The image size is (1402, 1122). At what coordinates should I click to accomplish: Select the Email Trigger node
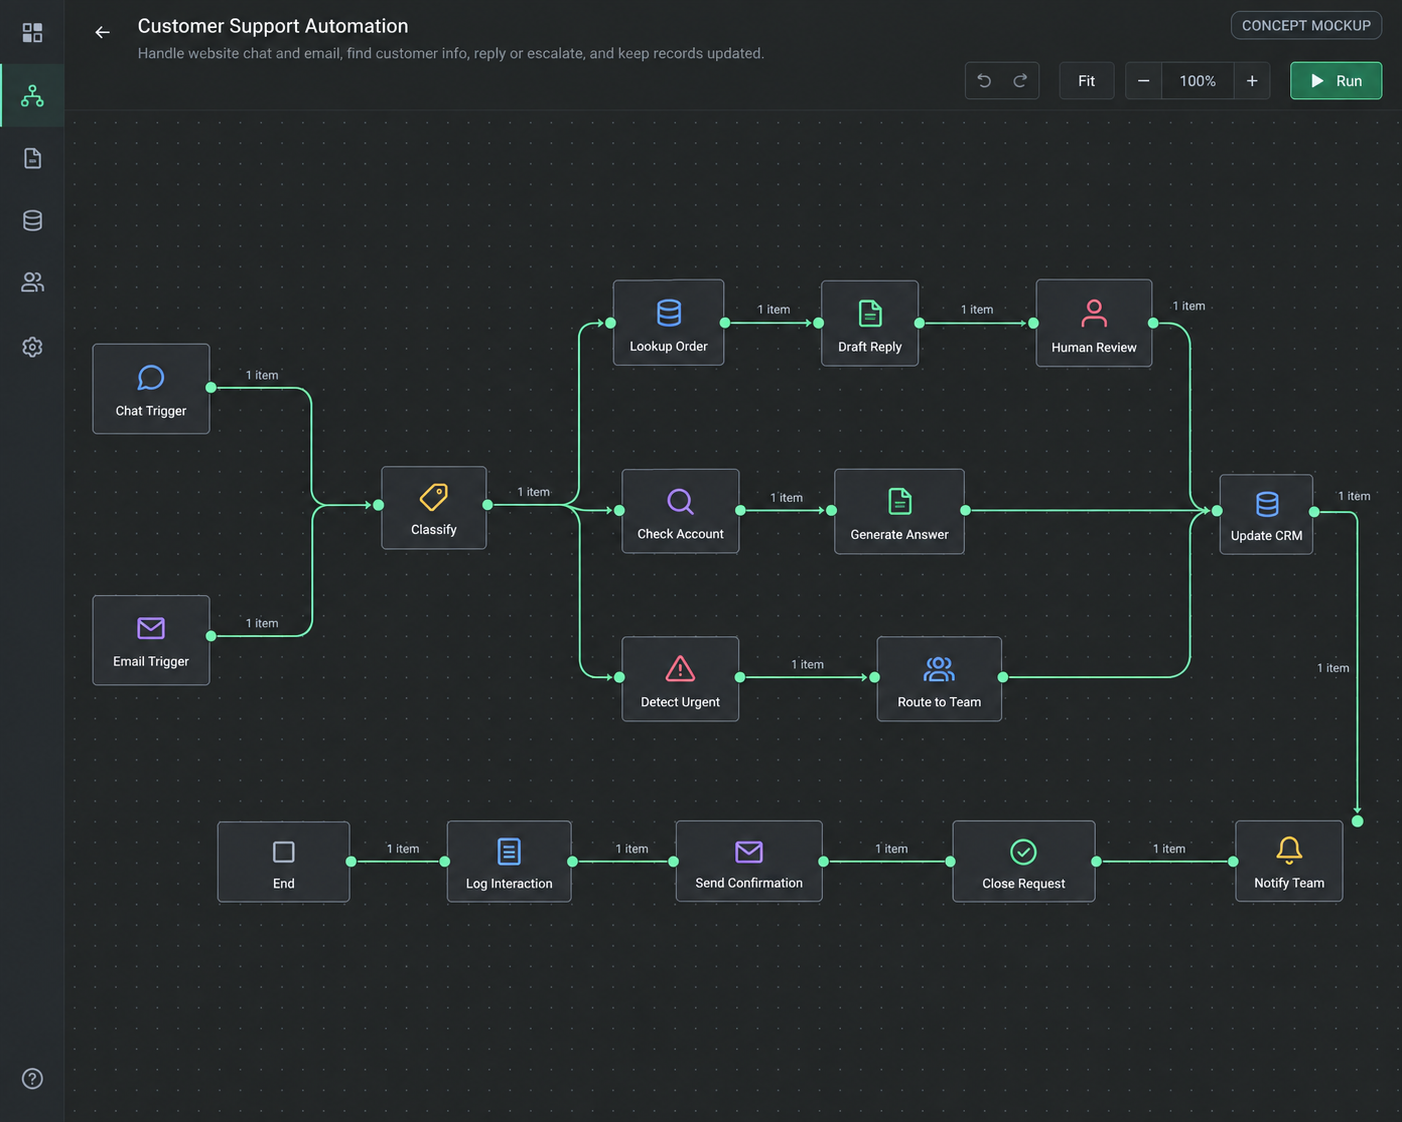click(151, 640)
